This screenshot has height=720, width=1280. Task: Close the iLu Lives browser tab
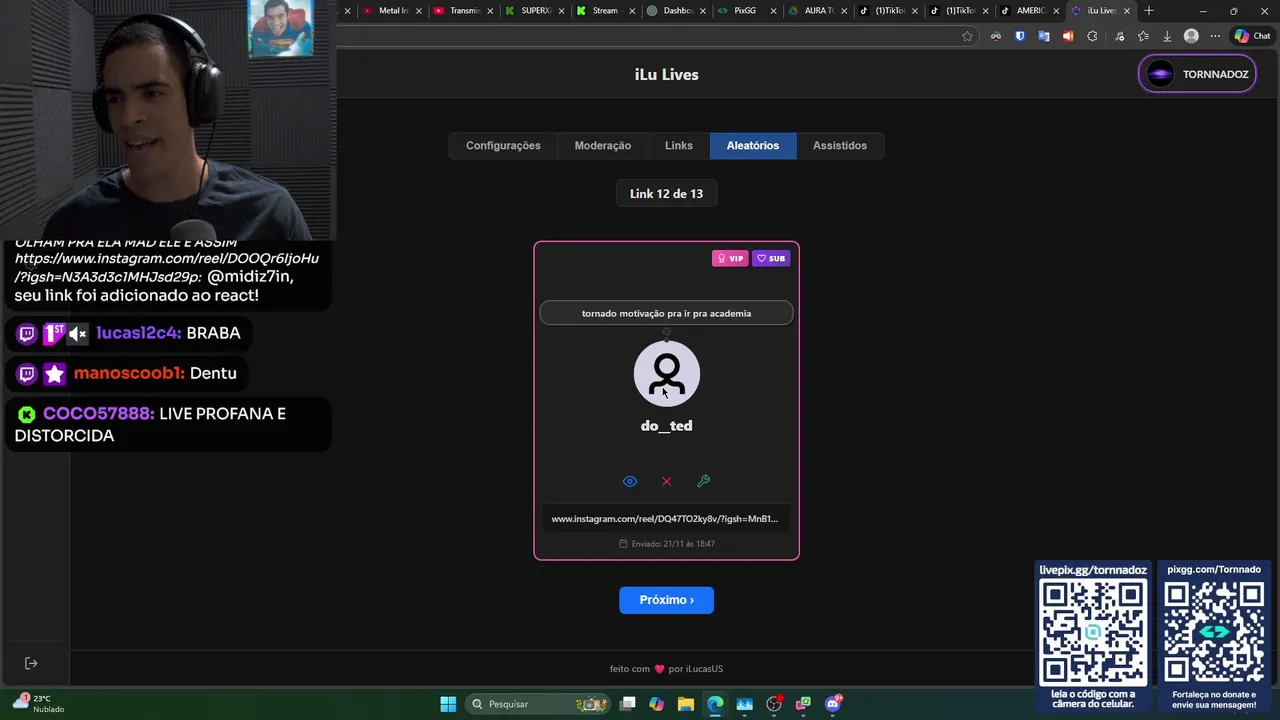(1127, 11)
